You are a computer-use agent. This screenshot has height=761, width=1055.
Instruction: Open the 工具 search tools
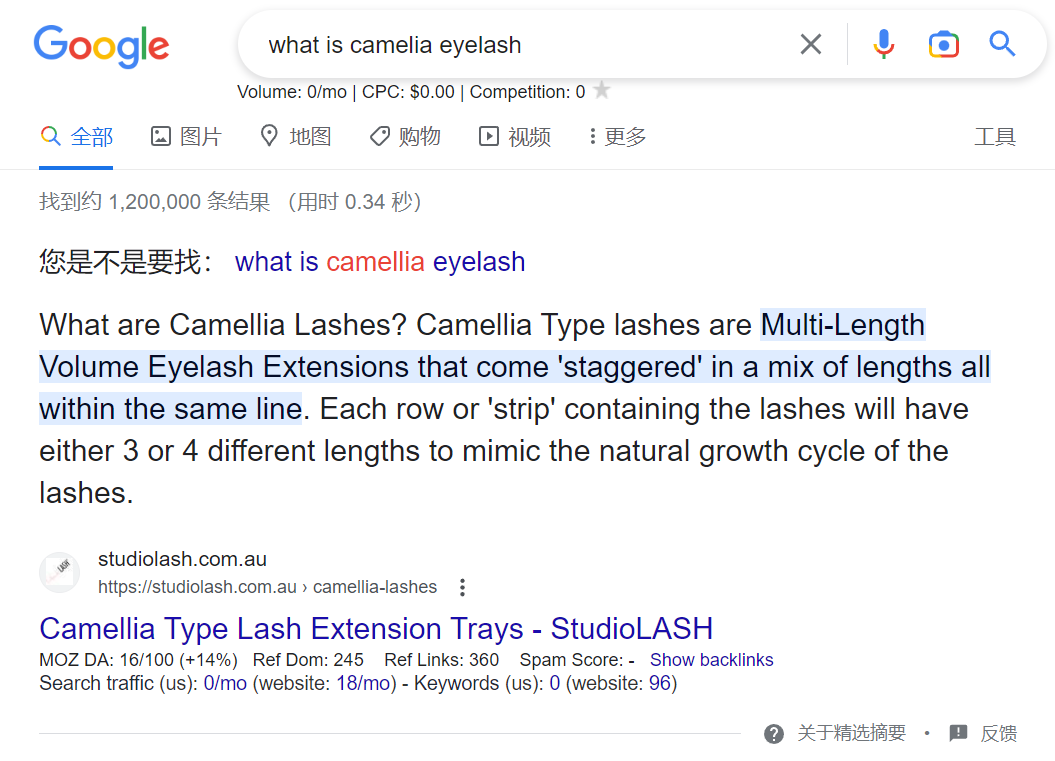(x=994, y=137)
